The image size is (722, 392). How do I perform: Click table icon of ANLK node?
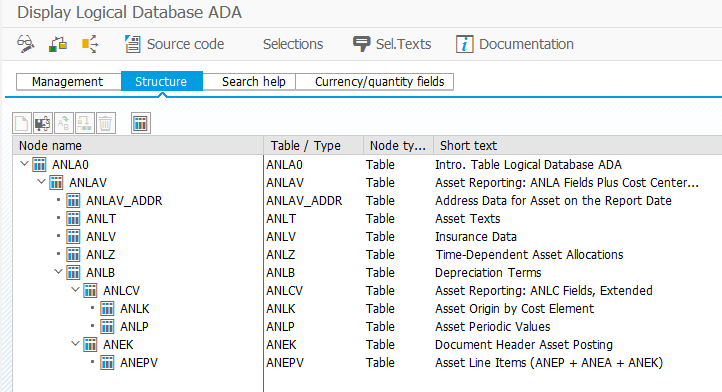pos(107,309)
